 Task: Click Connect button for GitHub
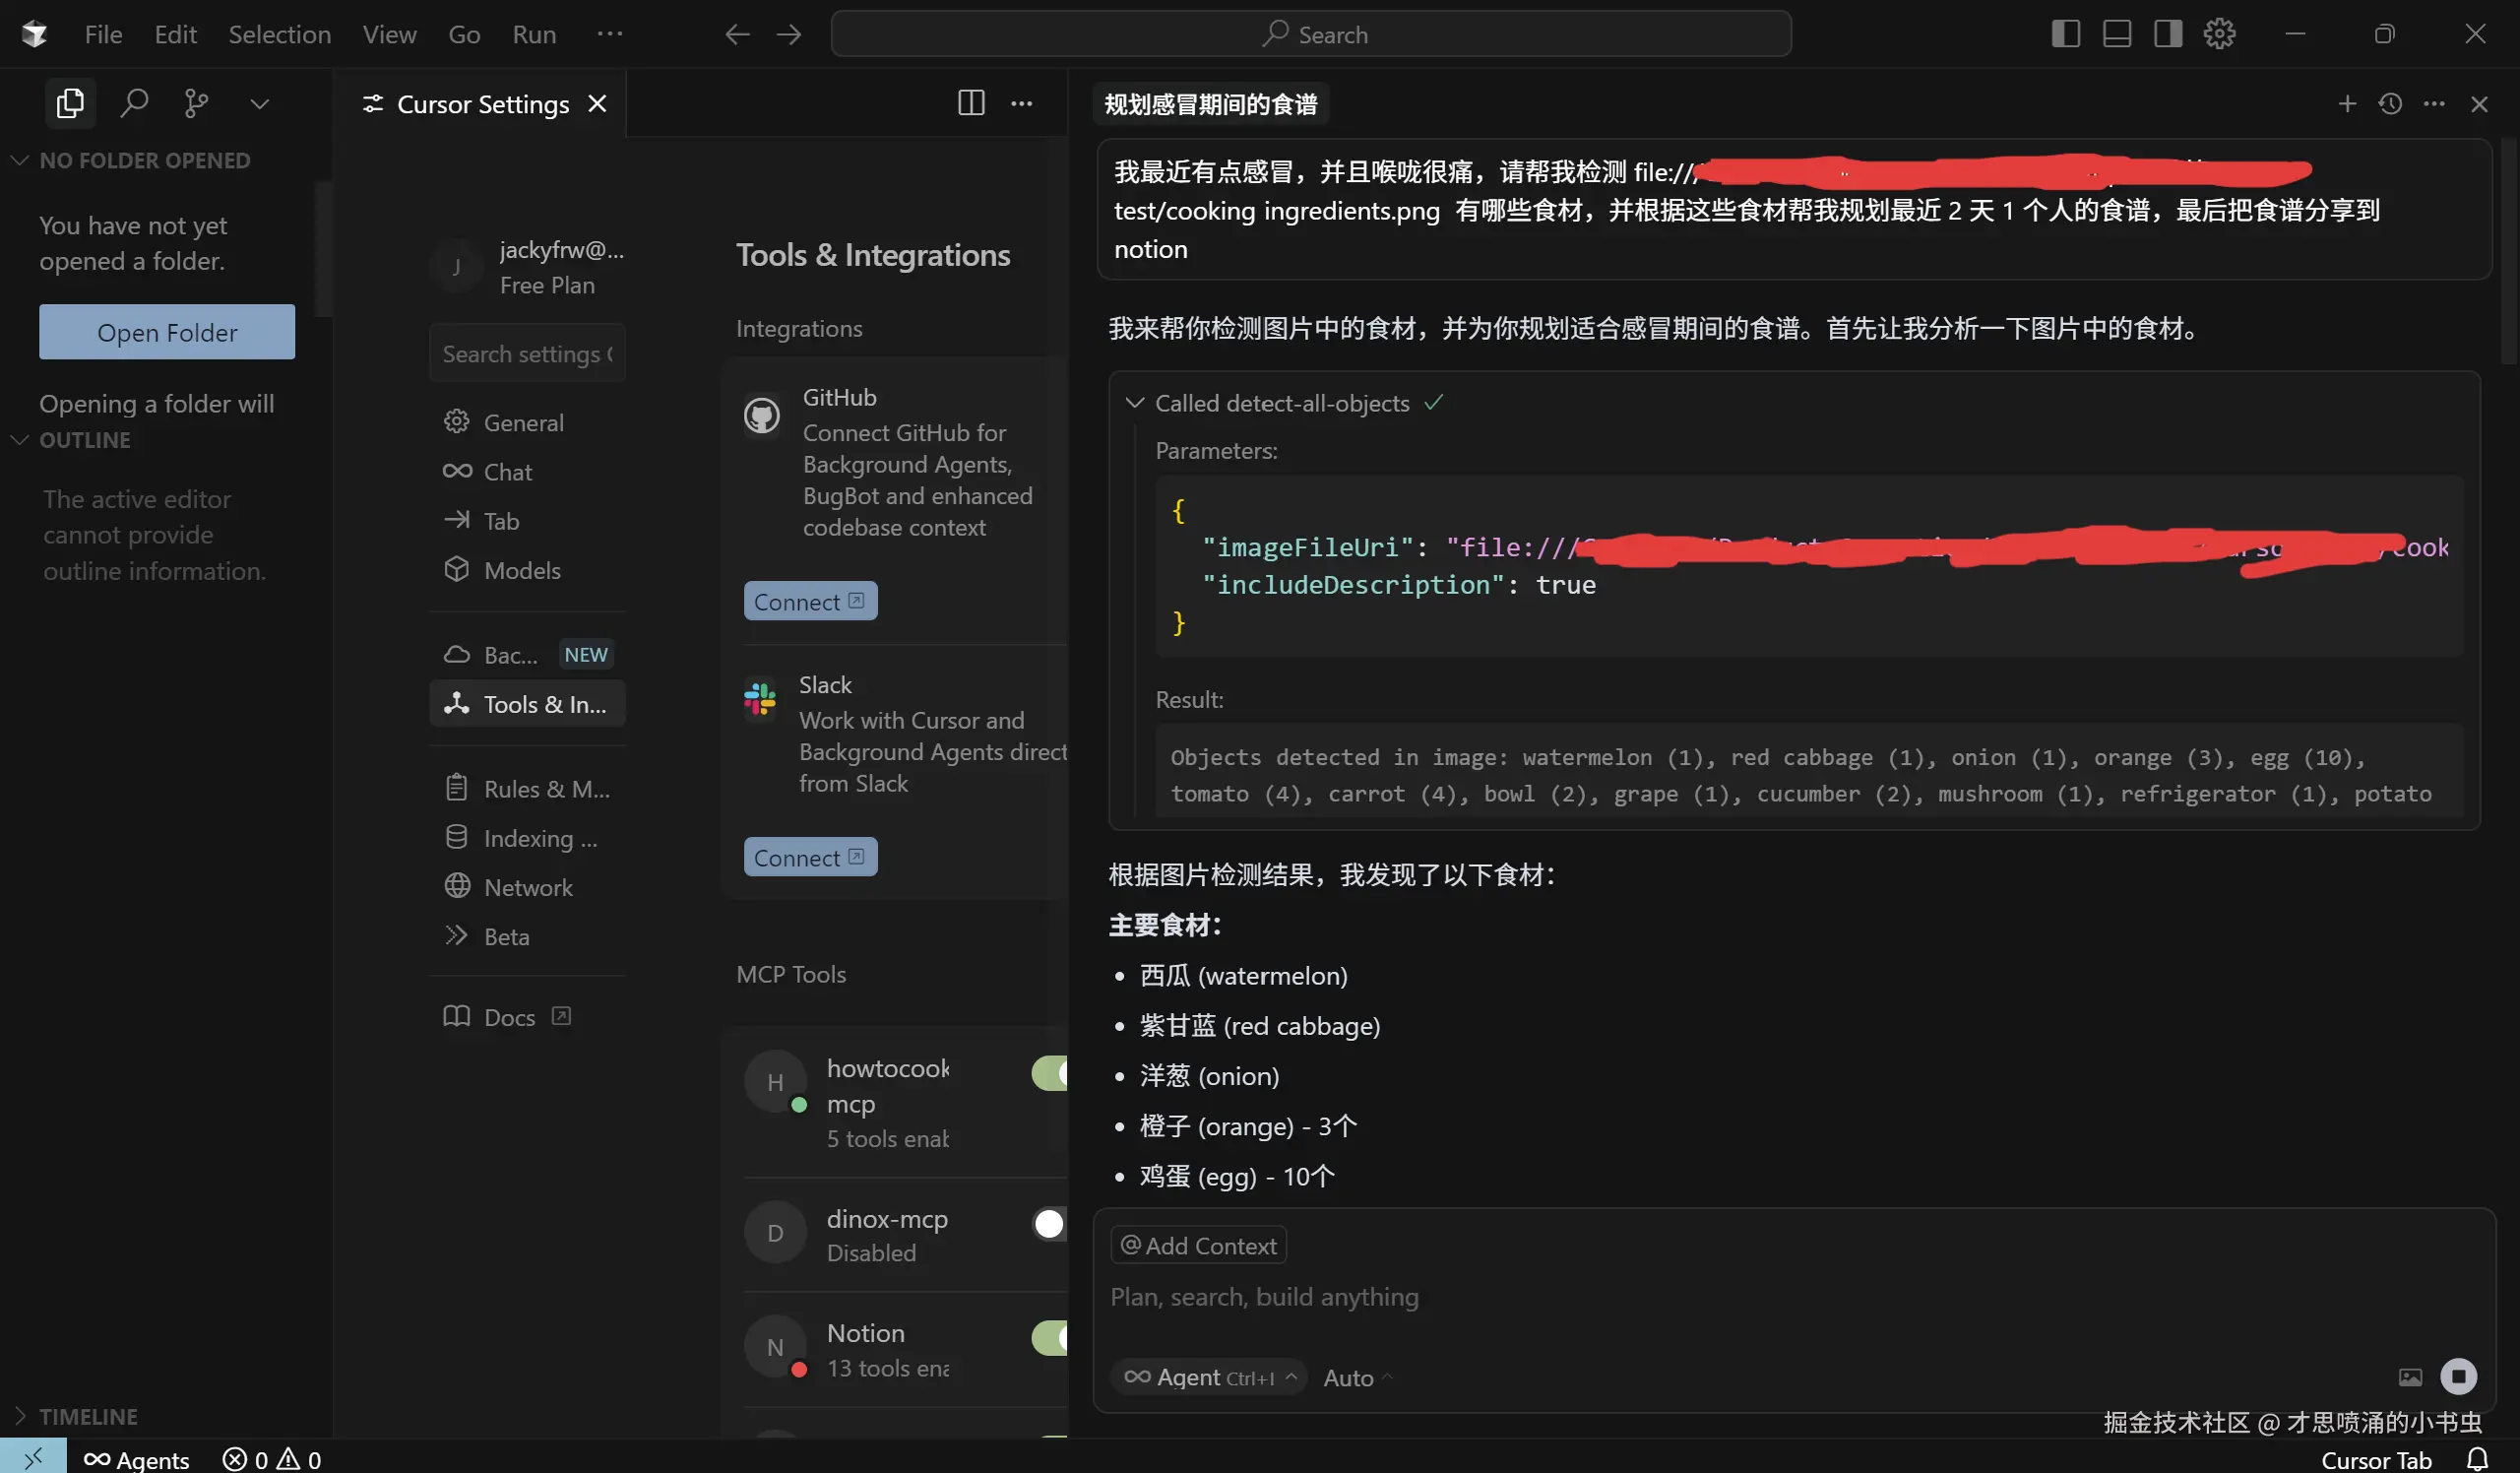coord(809,601)
